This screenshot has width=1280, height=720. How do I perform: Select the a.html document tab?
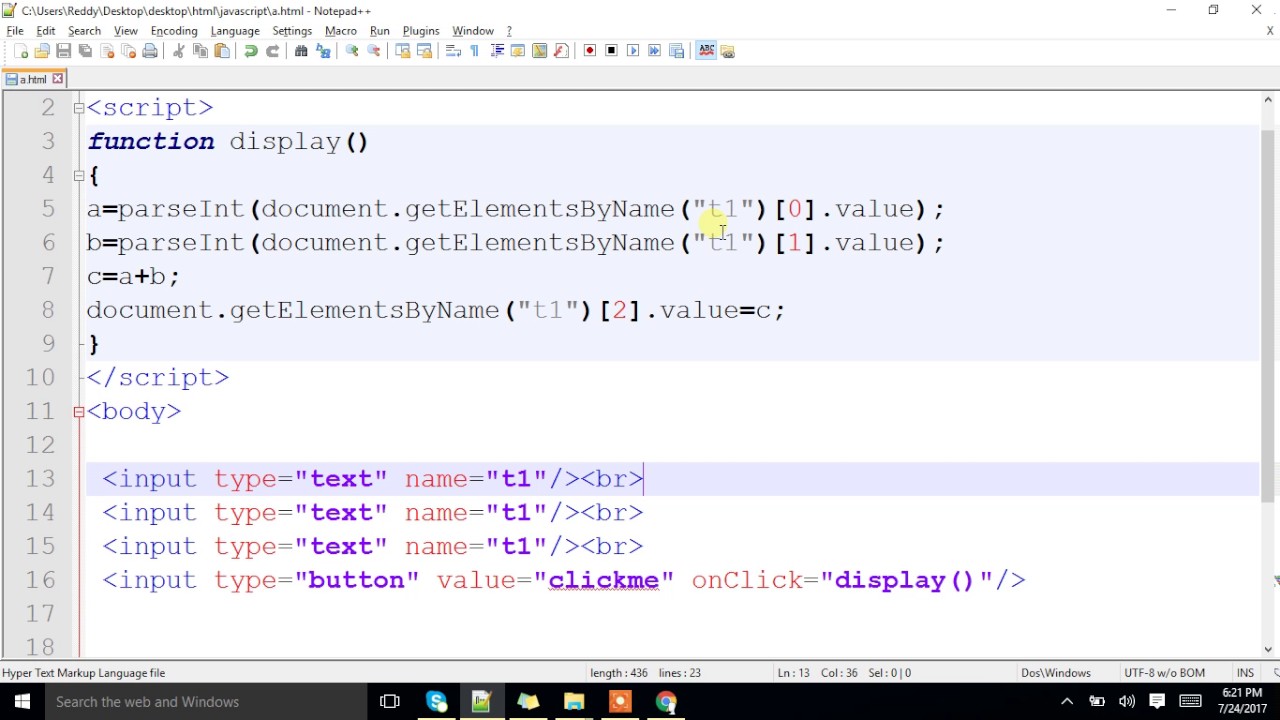click(33, 79)
